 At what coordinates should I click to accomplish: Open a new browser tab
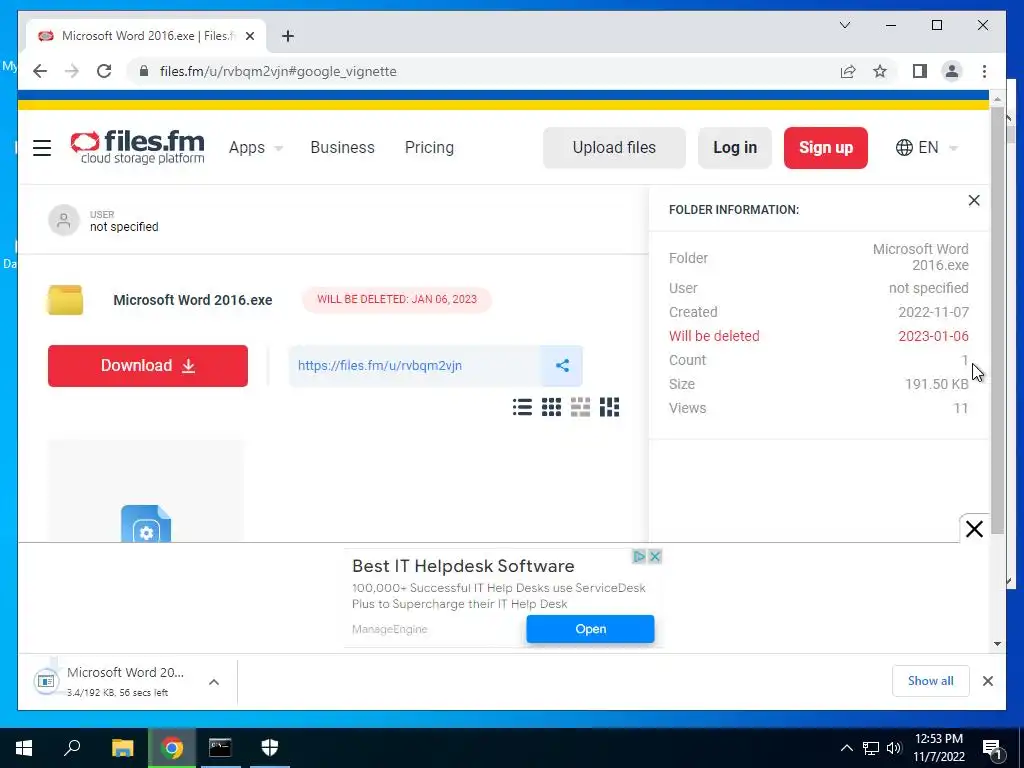point(288,36)
